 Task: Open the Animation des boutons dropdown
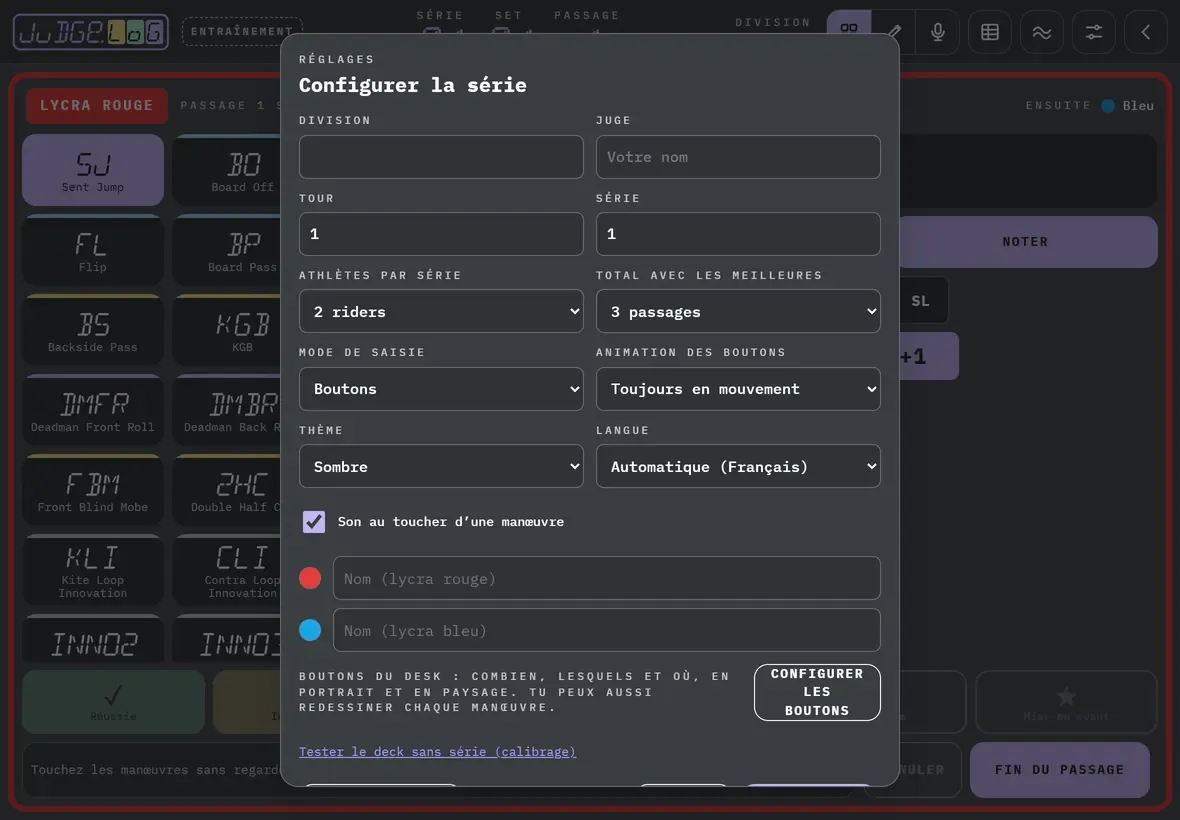tap(738, 389)
